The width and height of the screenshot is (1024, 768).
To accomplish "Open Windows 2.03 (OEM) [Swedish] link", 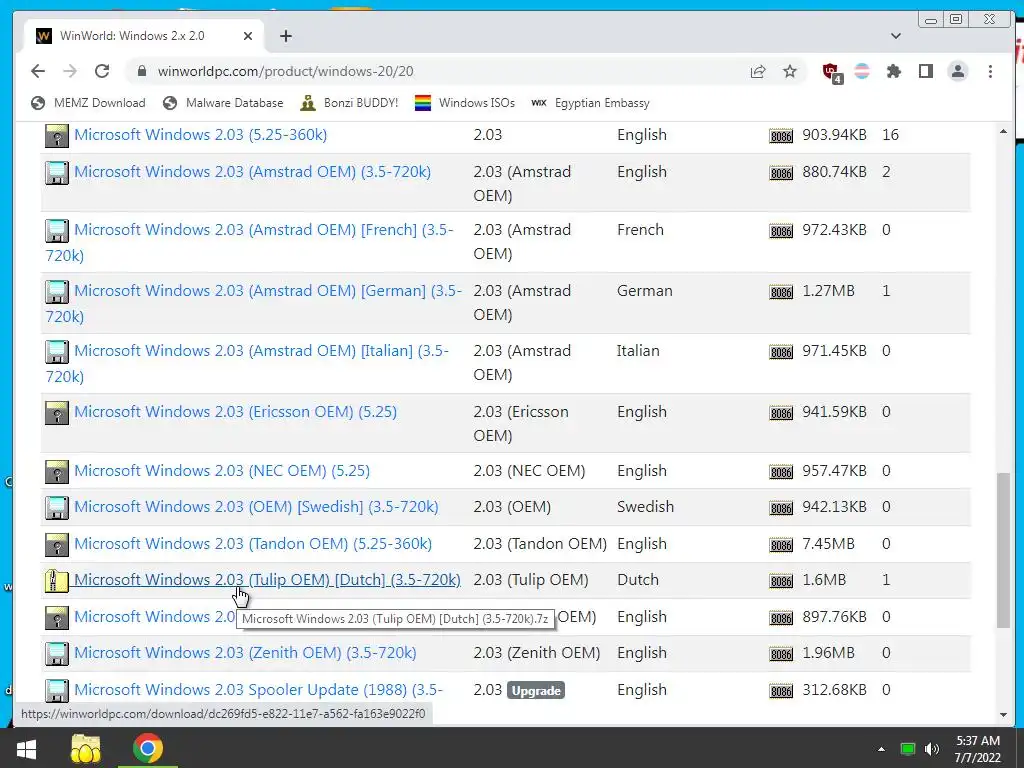I will point(256,507).
